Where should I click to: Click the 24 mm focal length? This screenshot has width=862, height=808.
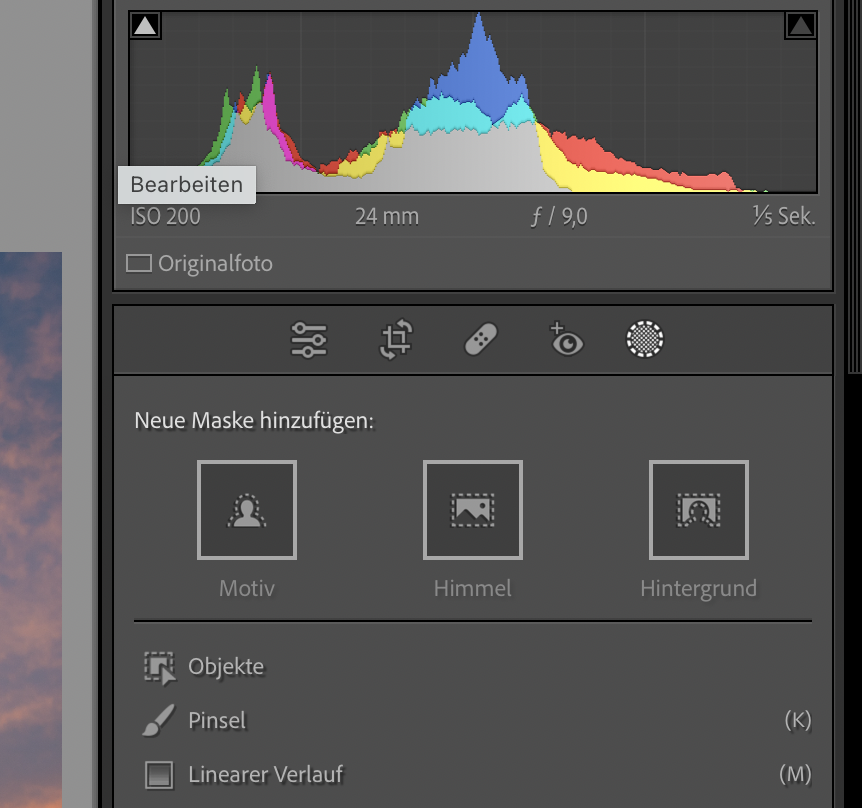coord(387,217)
